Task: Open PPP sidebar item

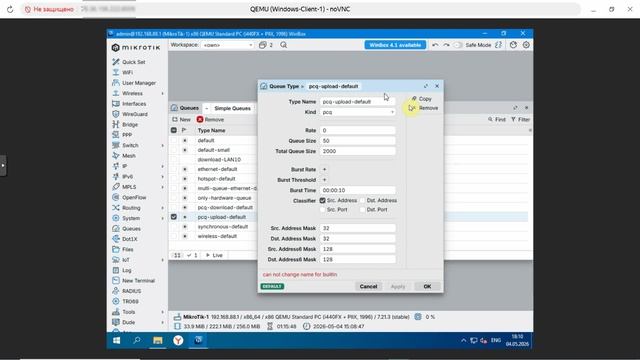Action: (127, 135)
